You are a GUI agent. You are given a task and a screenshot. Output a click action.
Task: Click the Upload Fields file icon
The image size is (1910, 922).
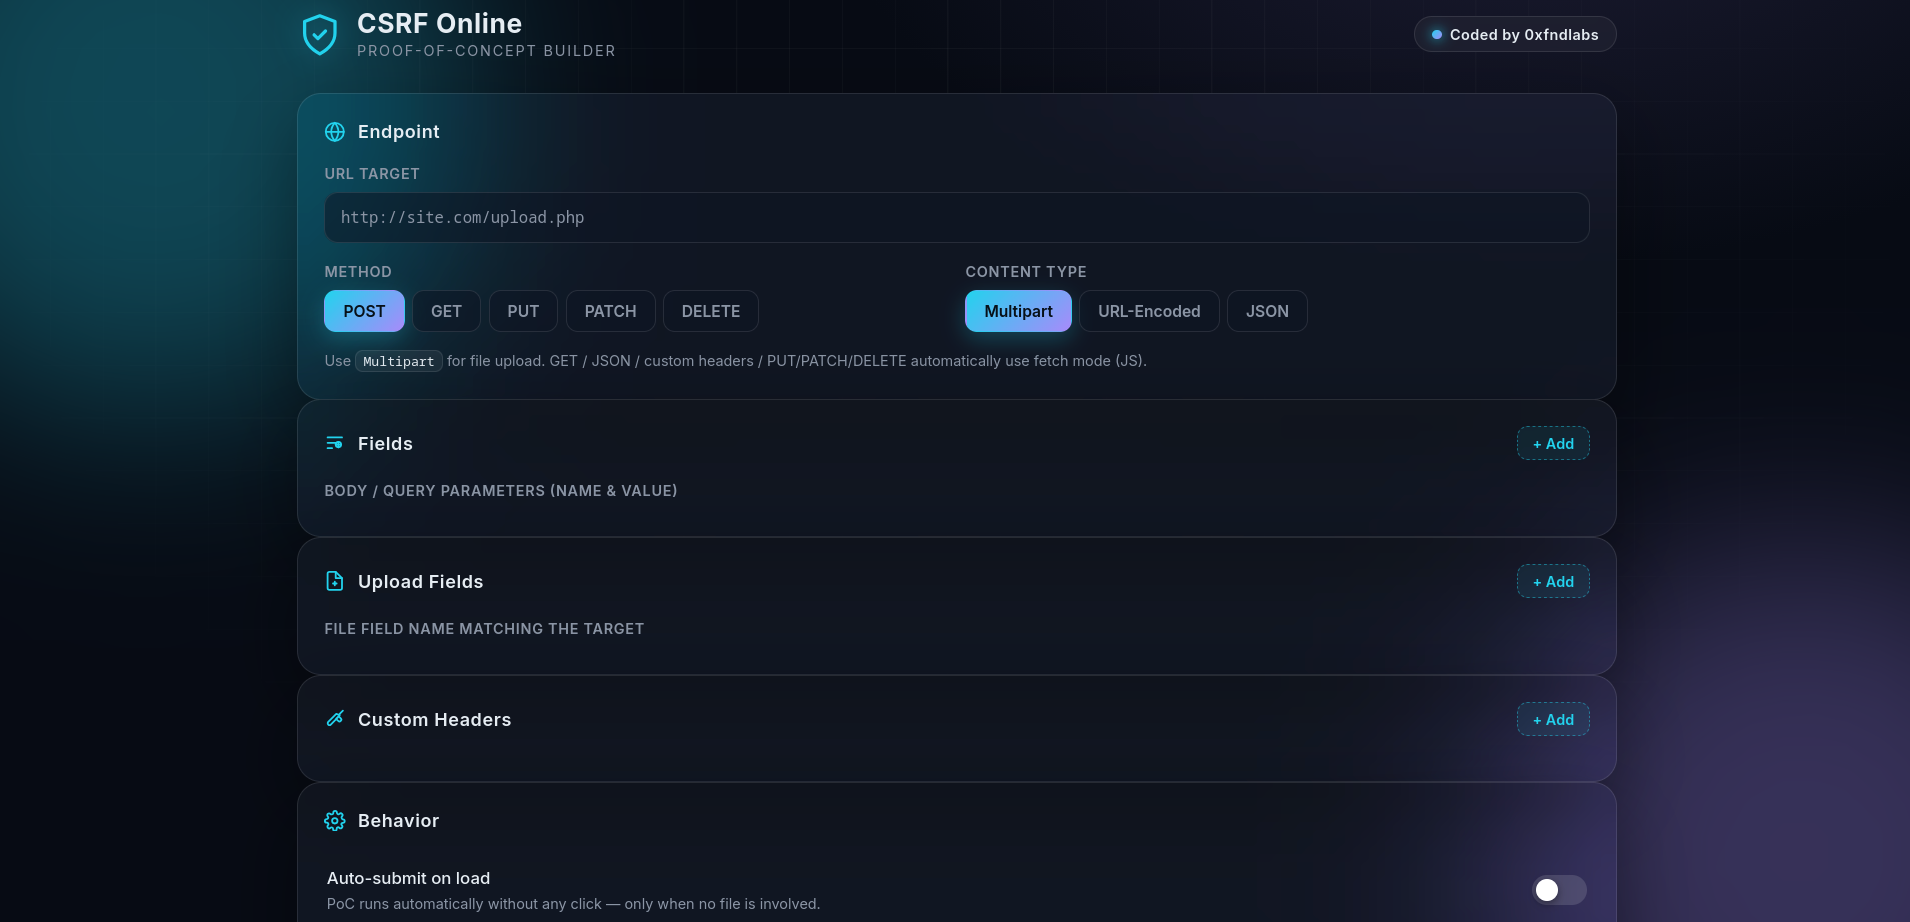335,581
